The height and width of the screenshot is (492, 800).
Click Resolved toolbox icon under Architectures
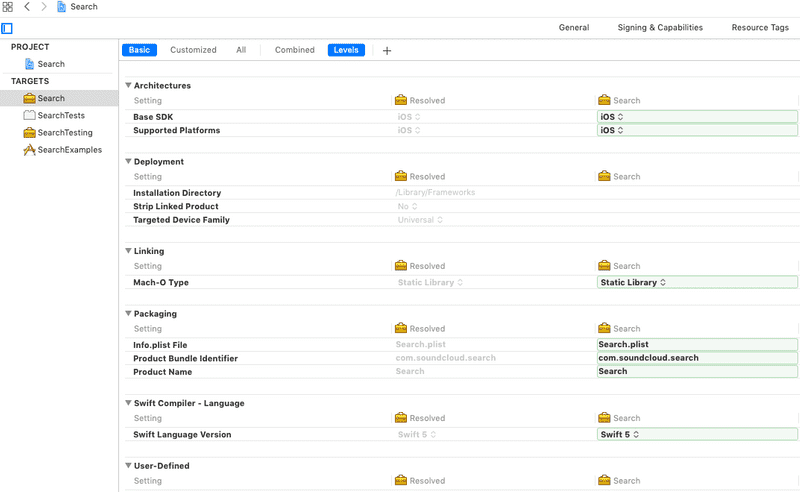[401, 100]
